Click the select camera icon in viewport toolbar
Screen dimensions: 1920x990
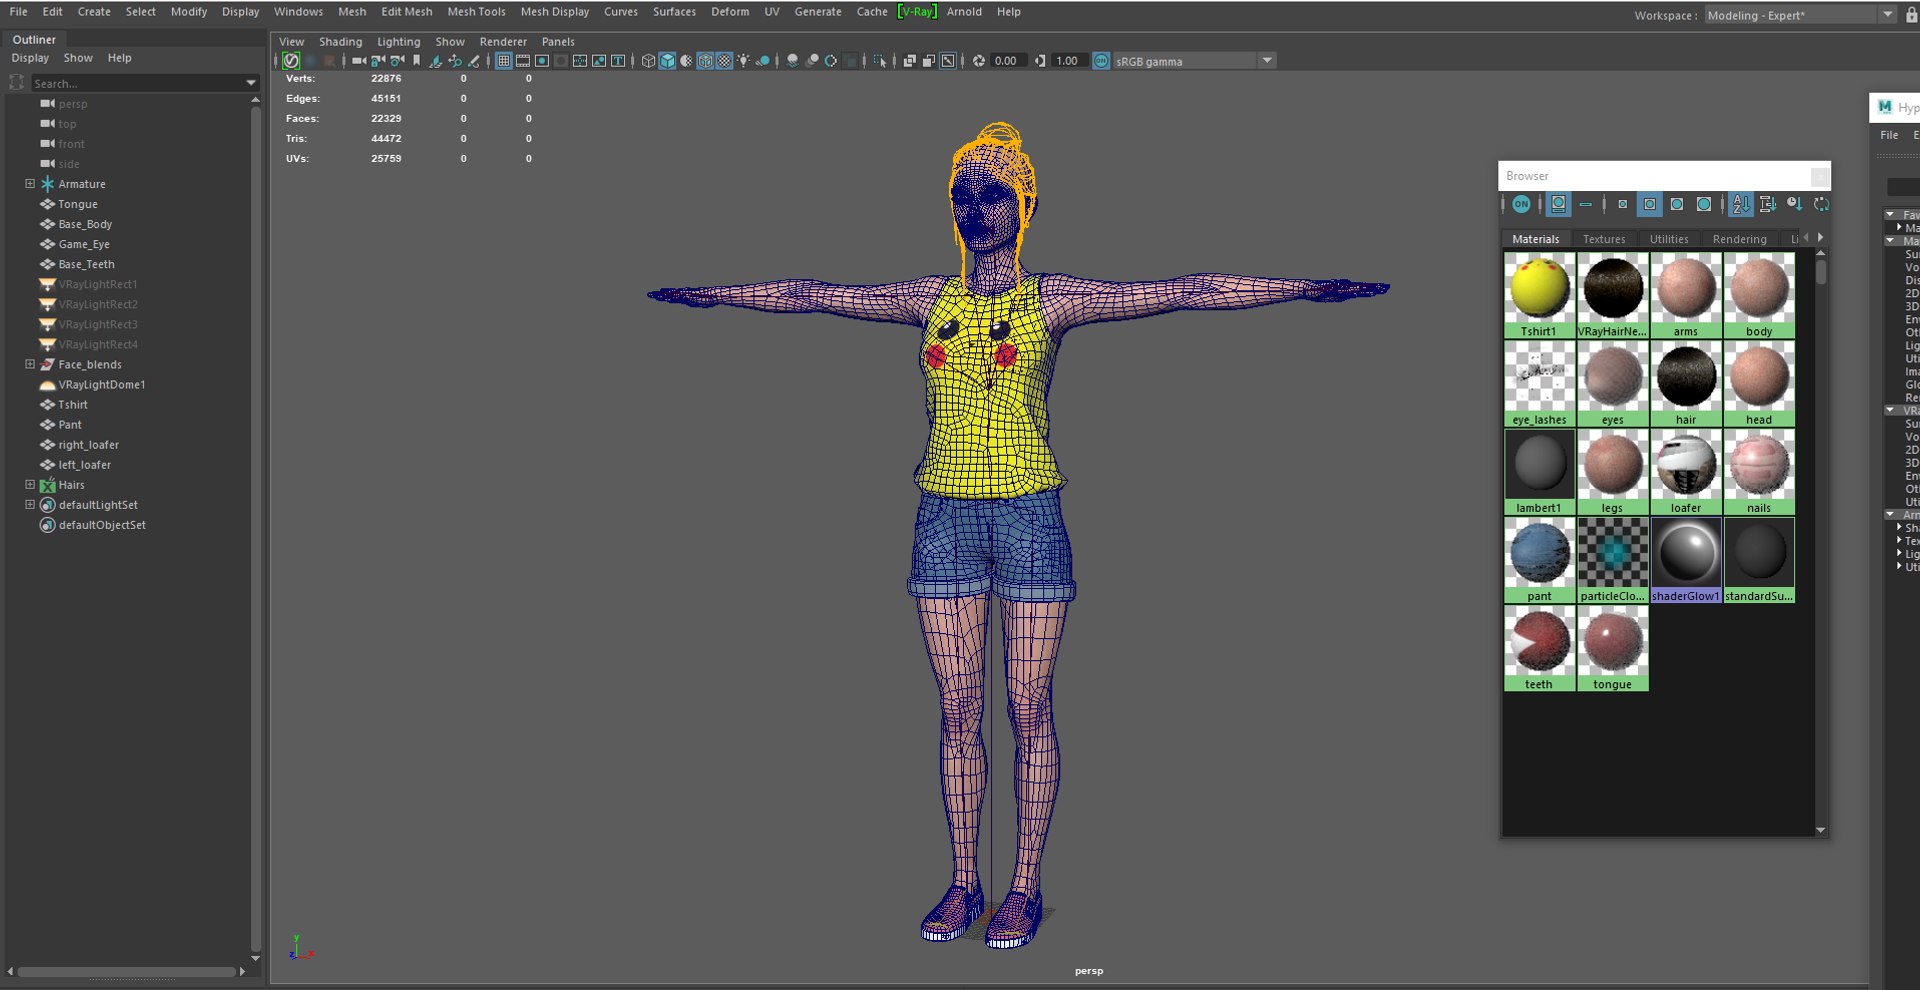[x=358, y=61]
